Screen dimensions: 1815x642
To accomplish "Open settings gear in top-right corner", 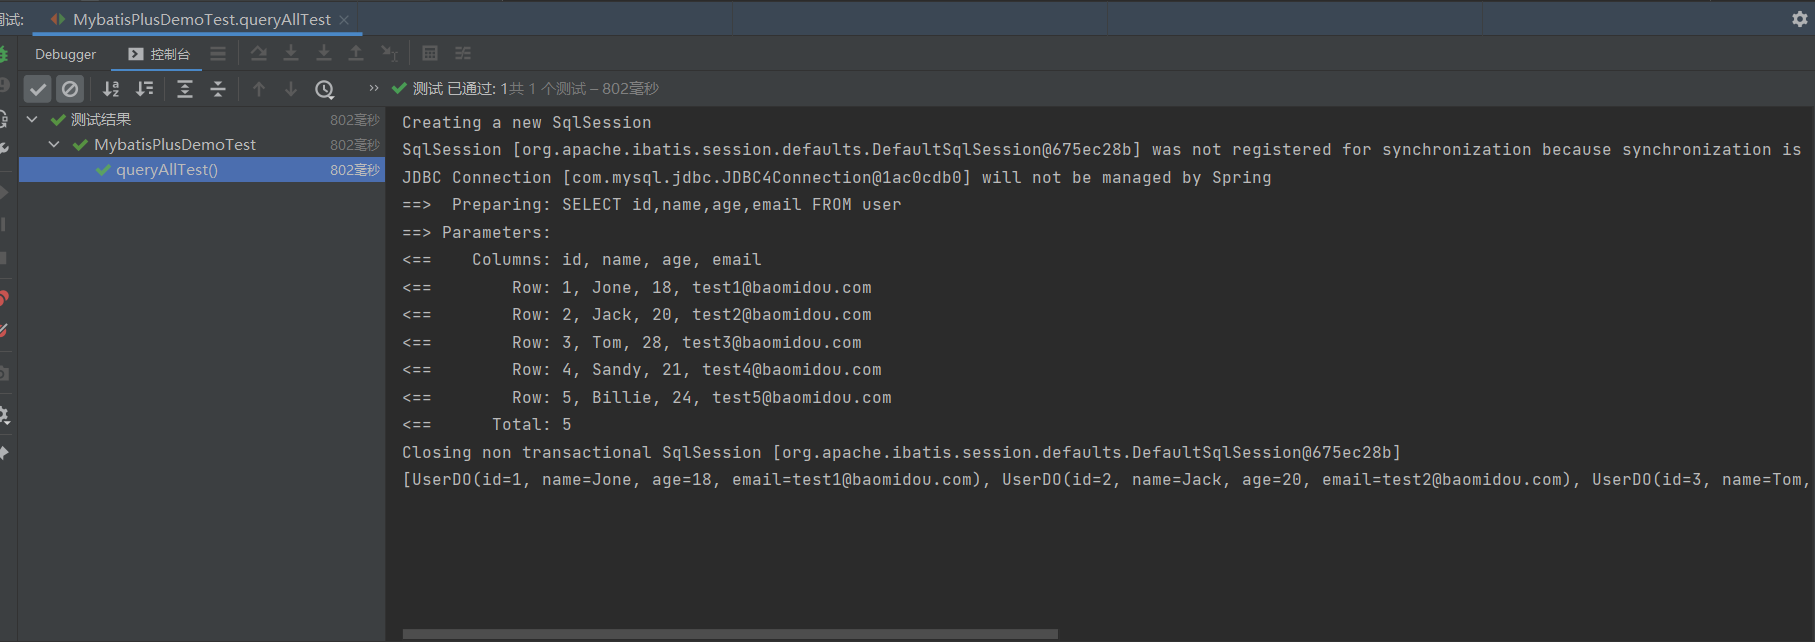I will [x=1799, y=19].
